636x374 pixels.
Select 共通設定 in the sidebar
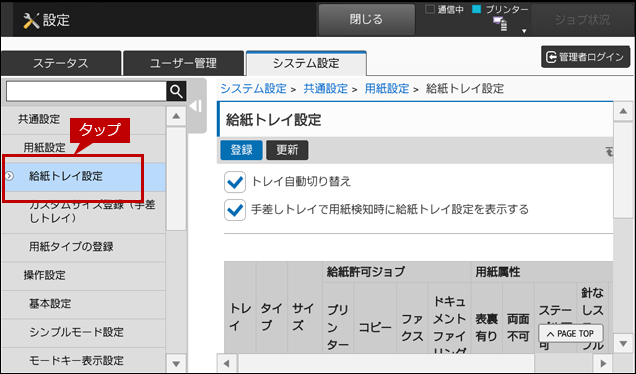tap(83, 119)
